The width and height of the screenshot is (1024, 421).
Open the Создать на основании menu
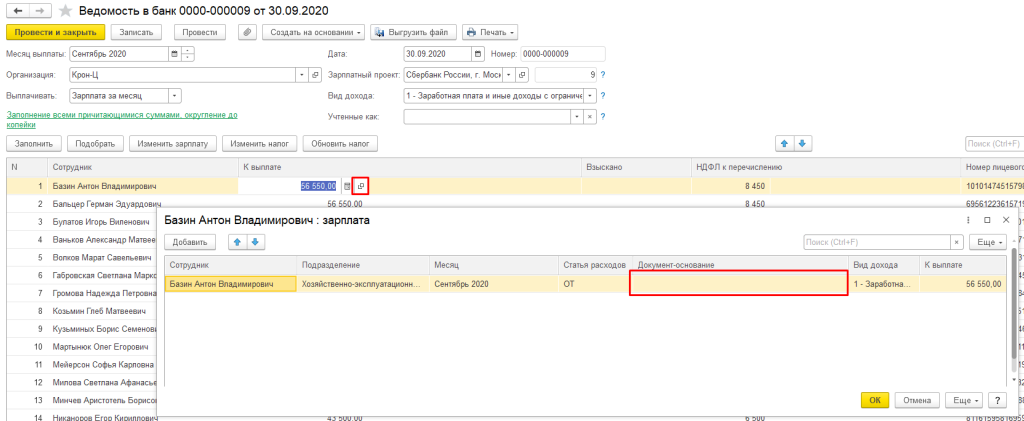pos(314,32)
